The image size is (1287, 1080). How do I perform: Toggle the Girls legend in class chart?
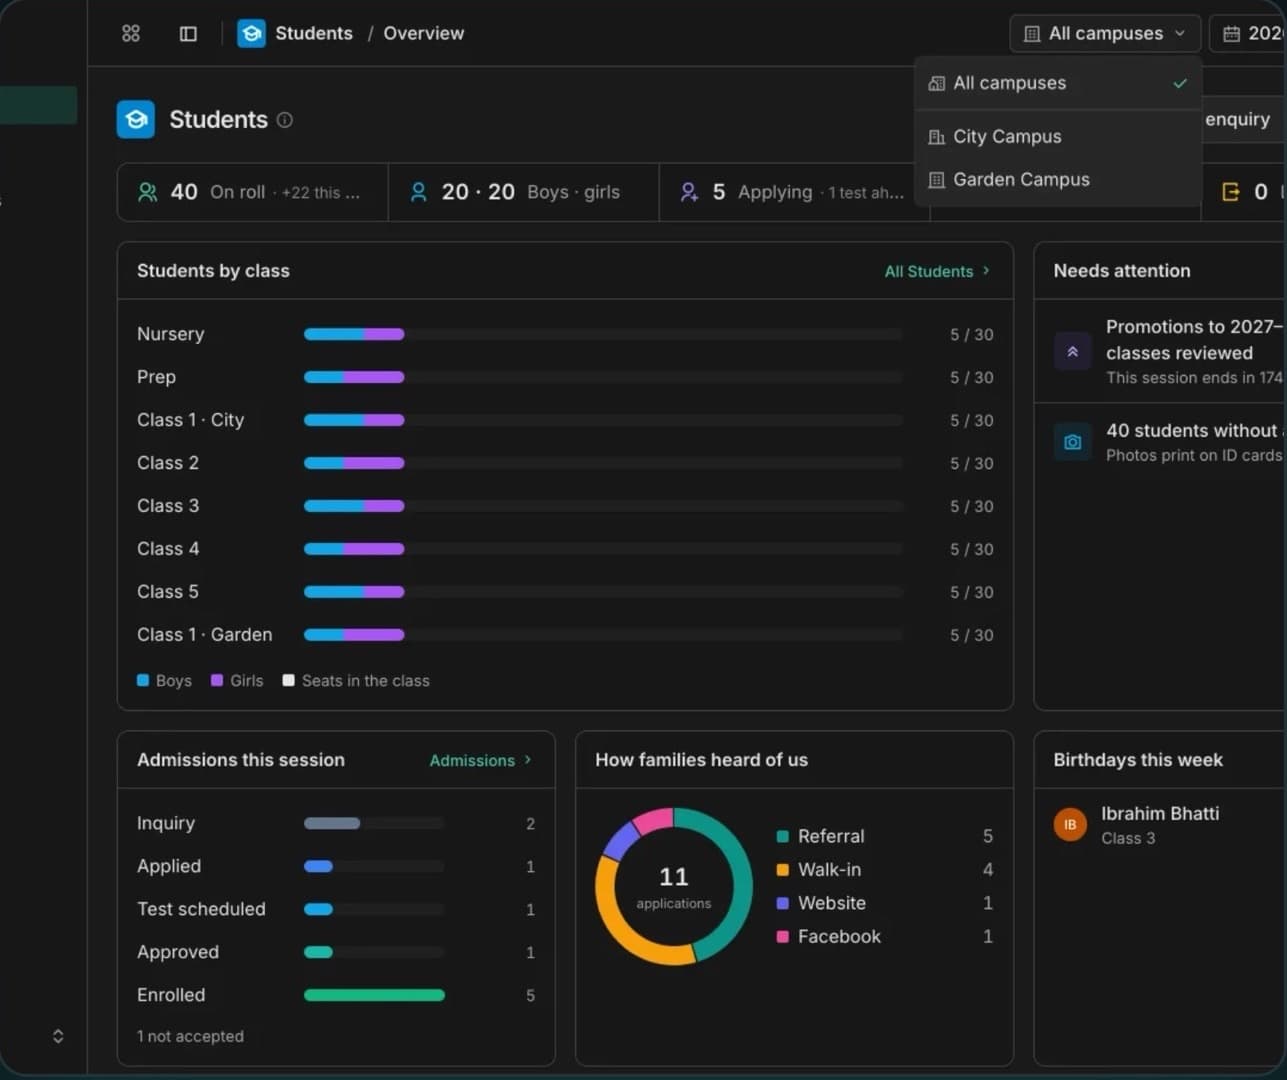237,681
